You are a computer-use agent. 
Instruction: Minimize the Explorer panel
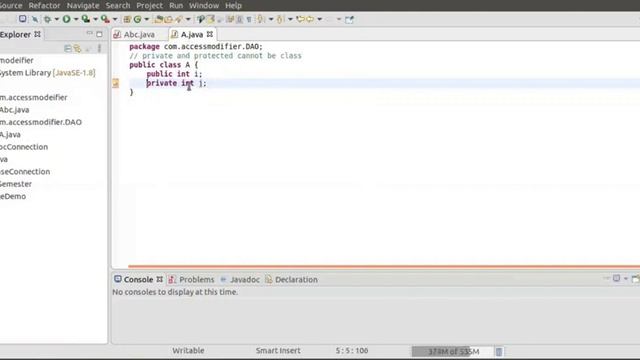pos(89,33)
